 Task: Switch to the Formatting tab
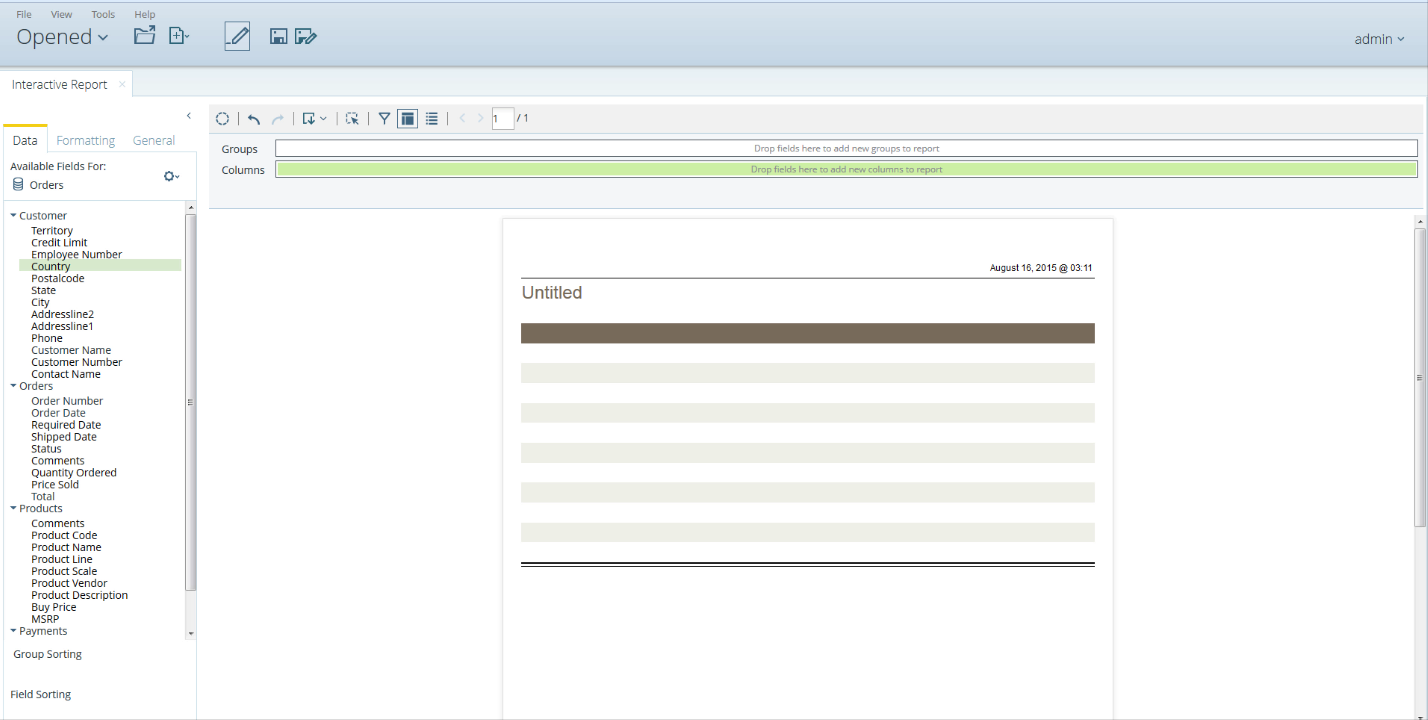pyautogui.click(x=85, y=141)
